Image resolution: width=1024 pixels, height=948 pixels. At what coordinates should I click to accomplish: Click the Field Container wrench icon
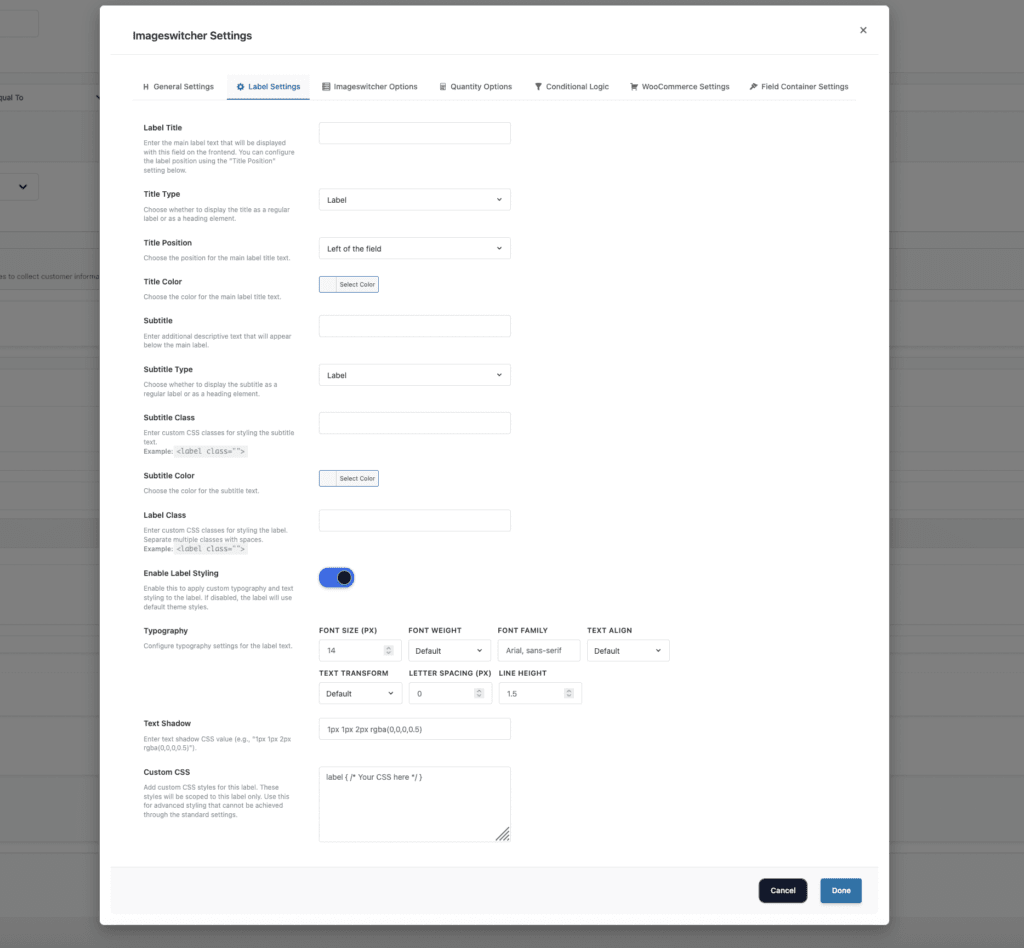point(753,86)
